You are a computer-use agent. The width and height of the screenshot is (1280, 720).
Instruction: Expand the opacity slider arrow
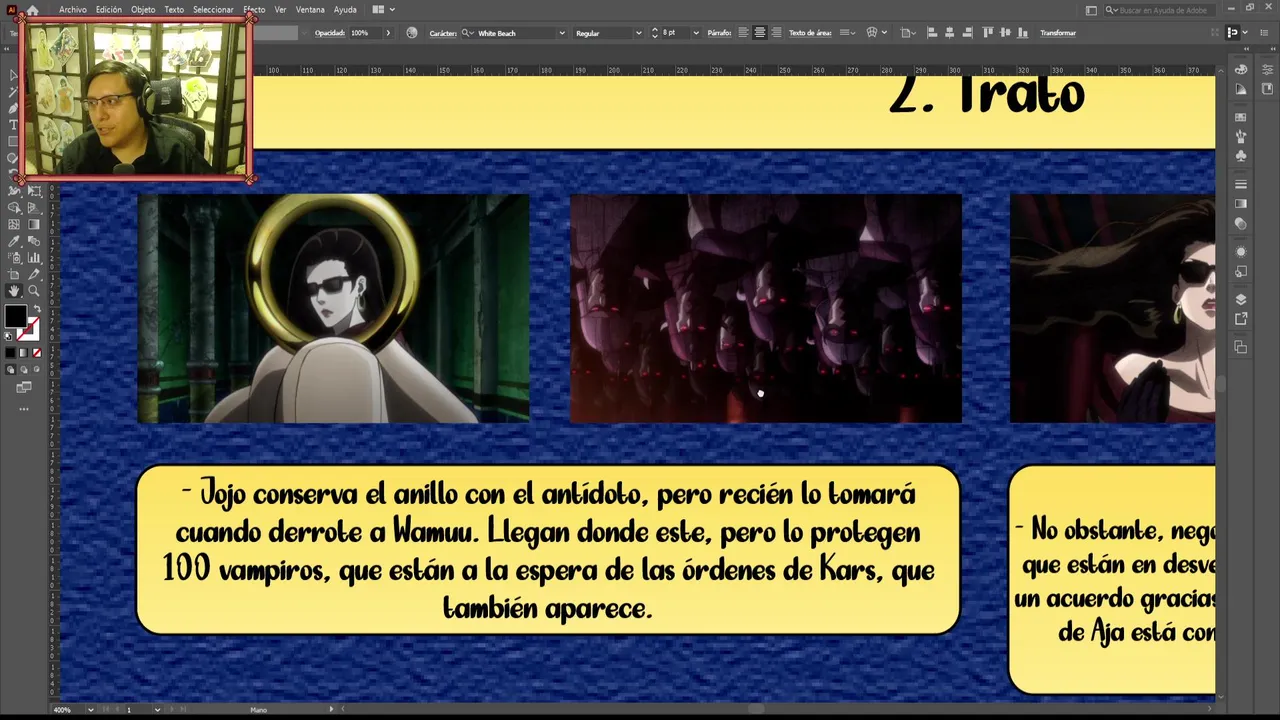(x=388, y=33)
